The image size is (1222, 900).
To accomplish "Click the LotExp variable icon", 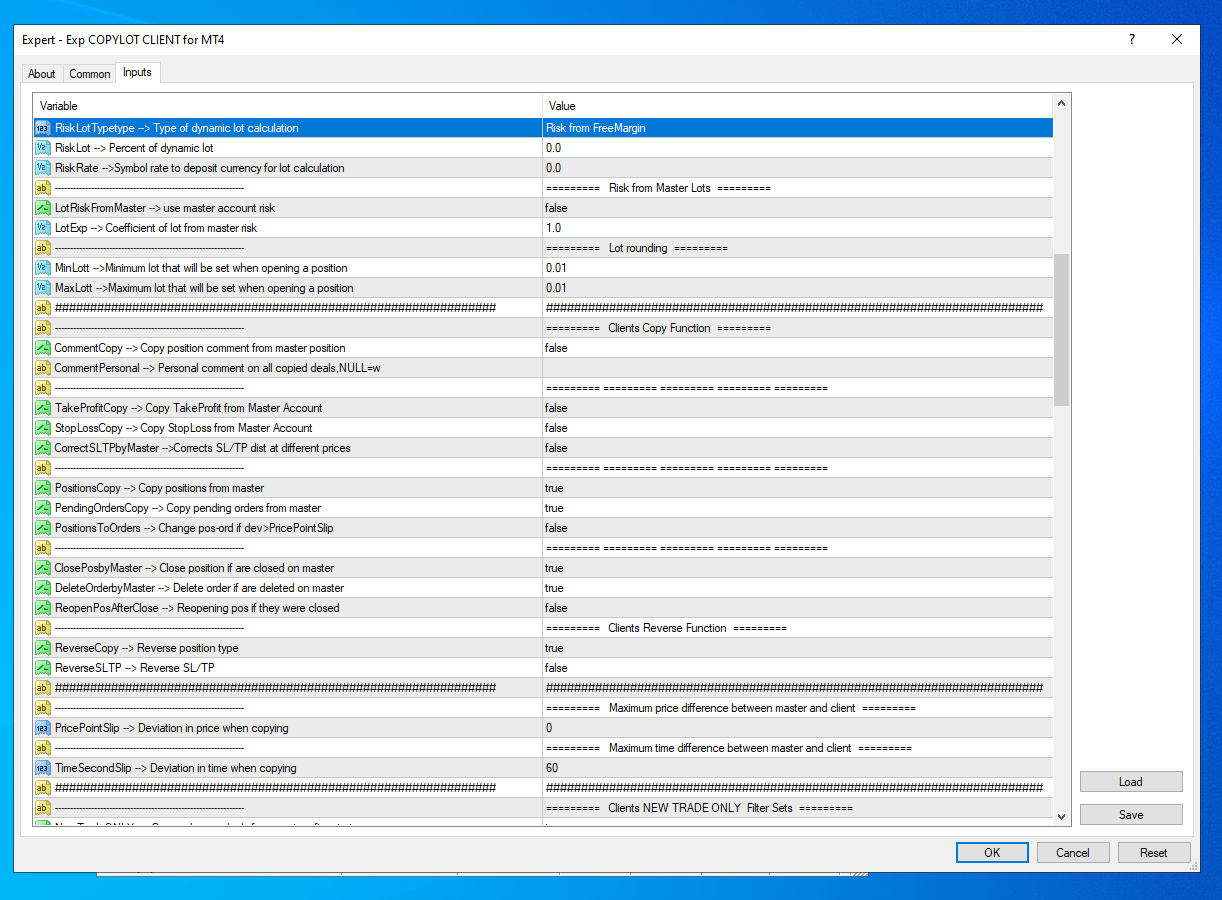I will pos(42,228).
